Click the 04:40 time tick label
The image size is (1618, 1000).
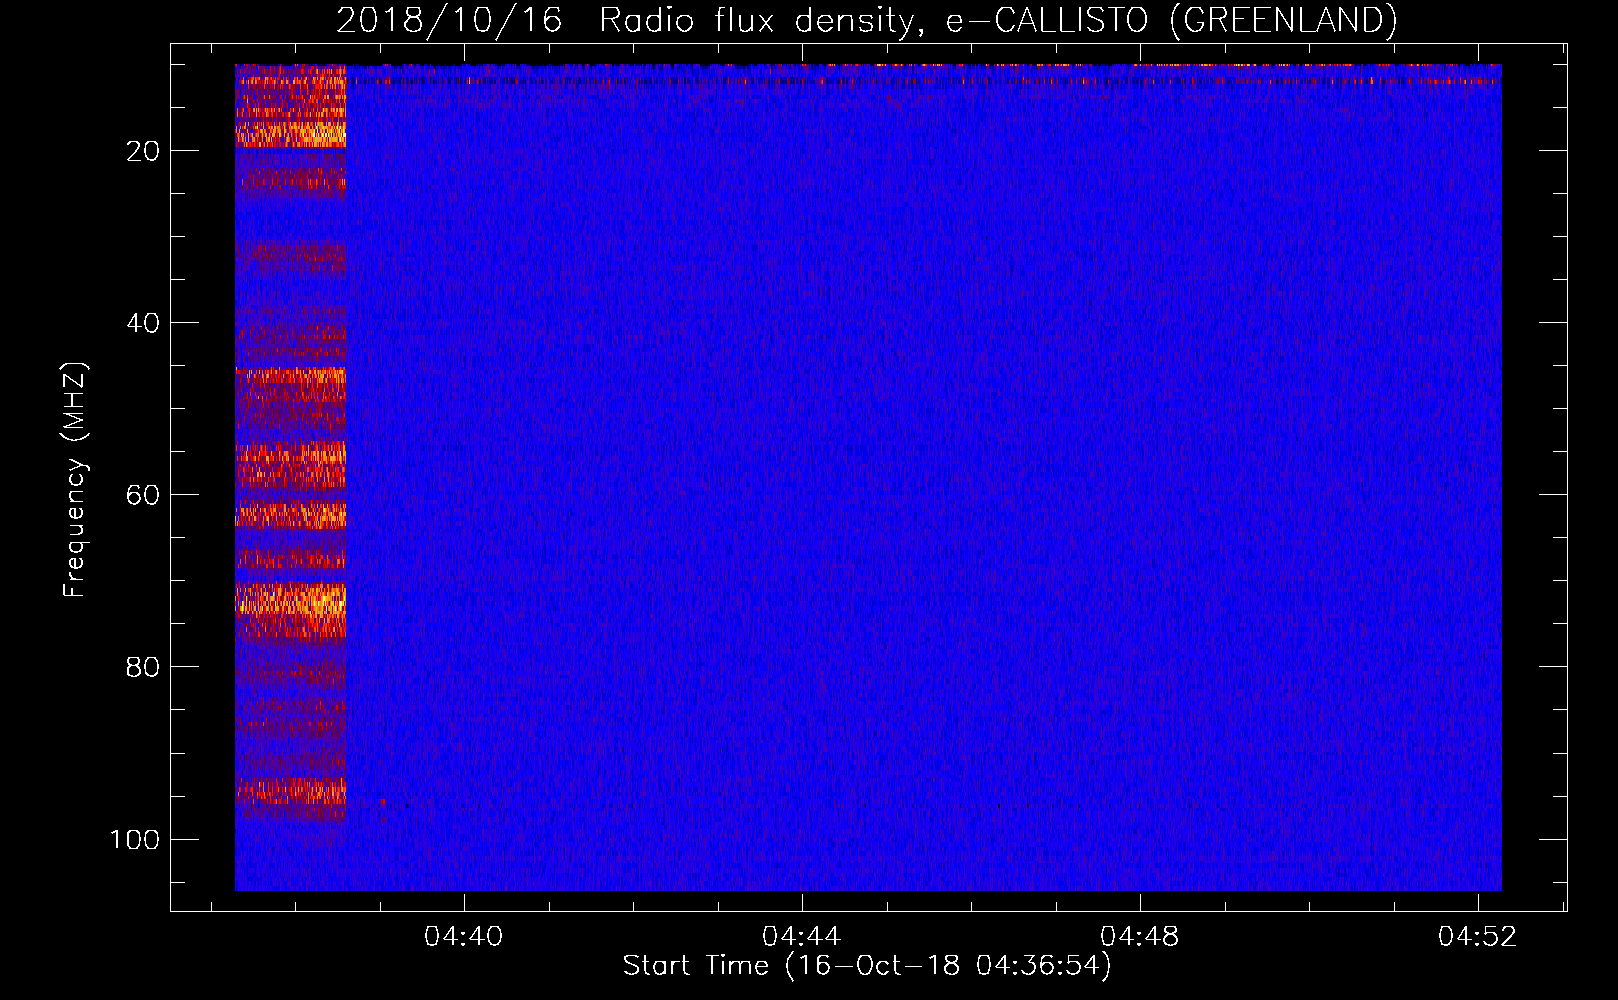(464, 937)
